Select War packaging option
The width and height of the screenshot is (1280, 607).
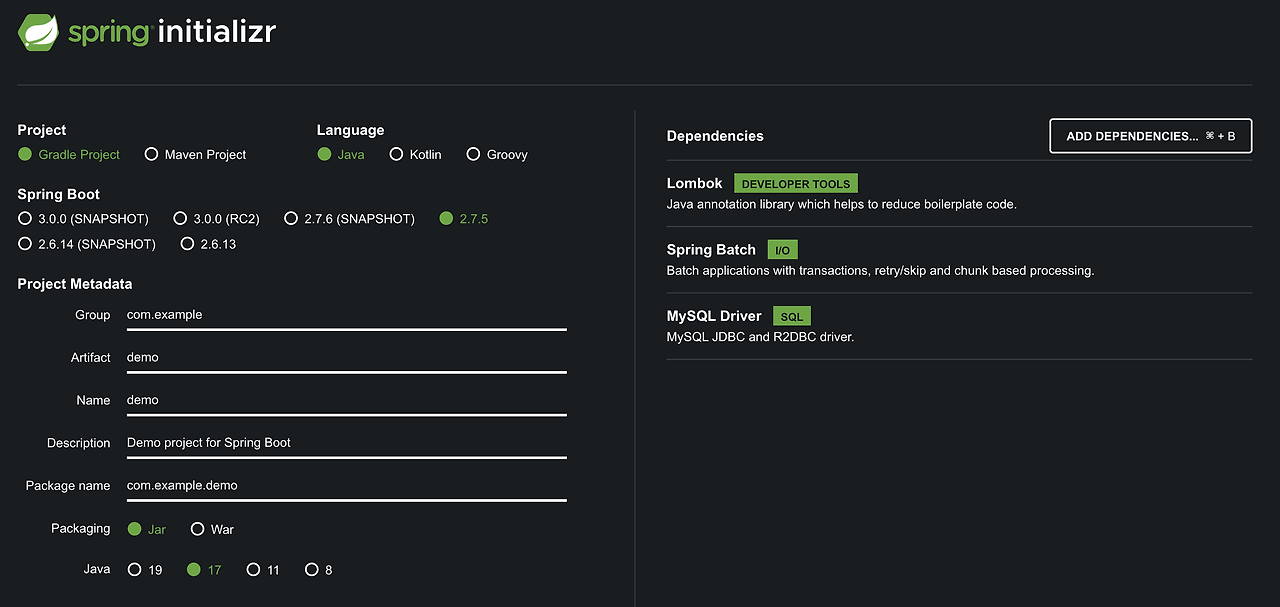coord(212,529)
